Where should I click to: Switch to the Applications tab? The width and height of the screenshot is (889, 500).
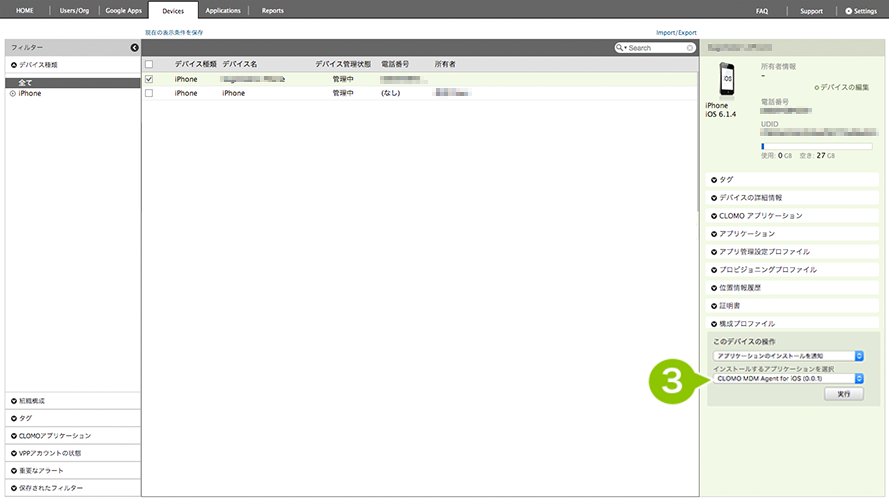pyautogui.click(x=222, y=10)
